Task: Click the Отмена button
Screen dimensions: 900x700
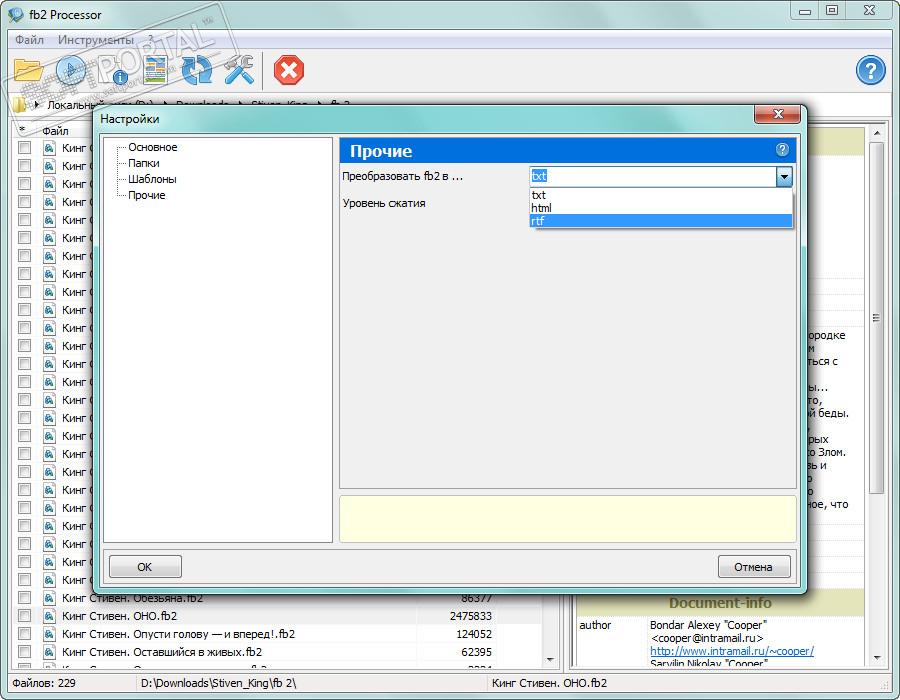Action: (x=754, y=567)
